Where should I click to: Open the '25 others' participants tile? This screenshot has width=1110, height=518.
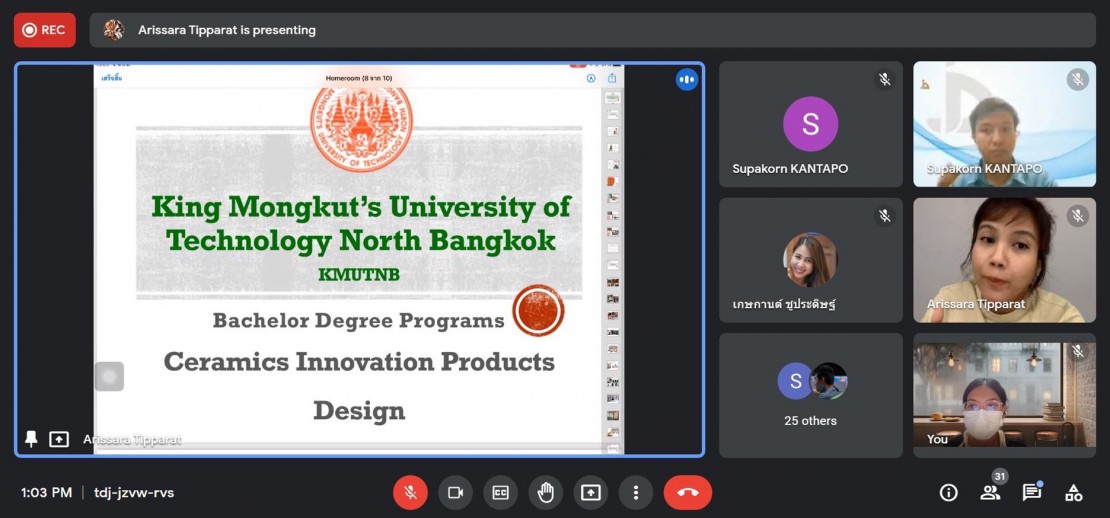[x=811, y=396]
